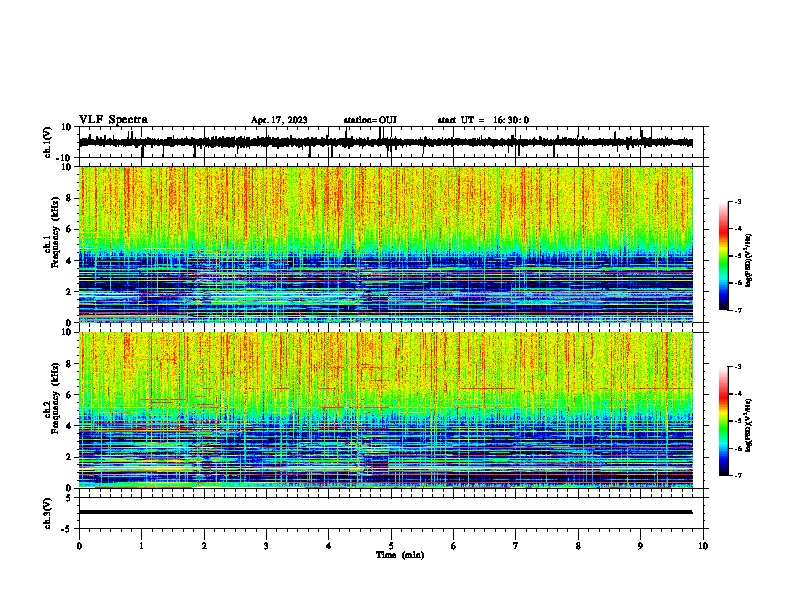
Task: Click the ch.2 spectrogram color scale bar
Action: pos(724,421)
